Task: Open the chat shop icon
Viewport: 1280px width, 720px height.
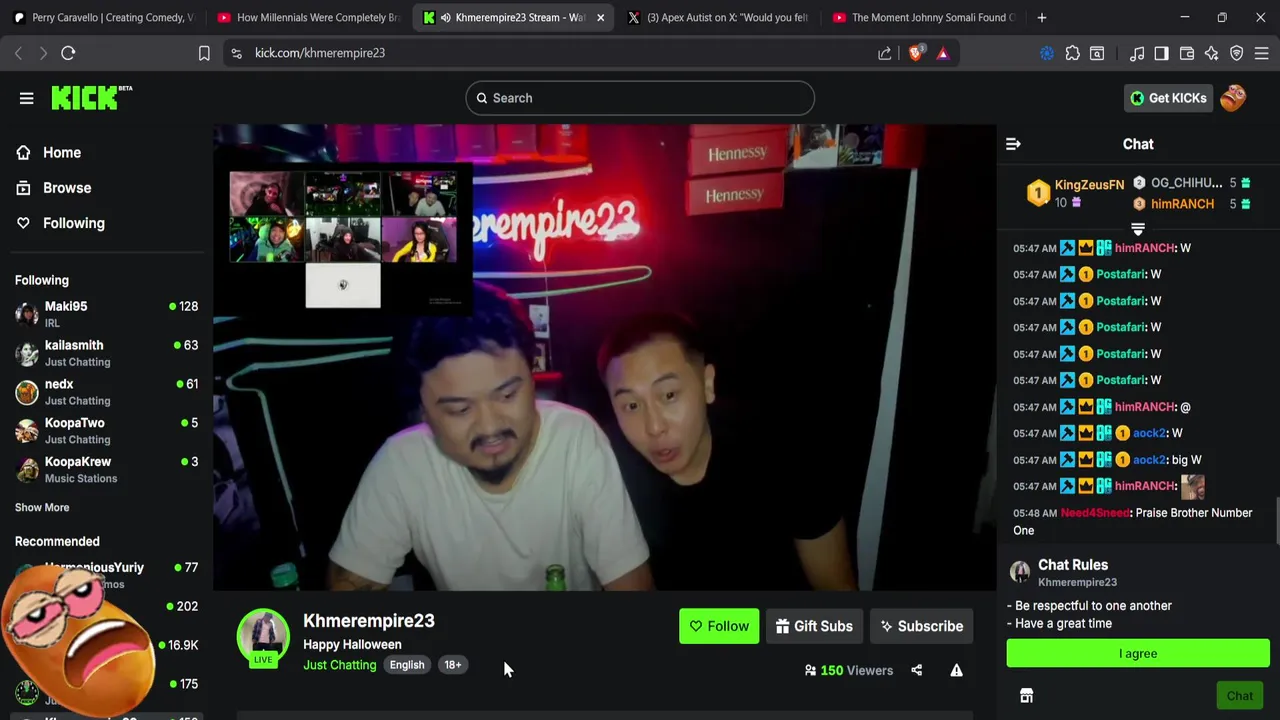Action: point(1026,696)
